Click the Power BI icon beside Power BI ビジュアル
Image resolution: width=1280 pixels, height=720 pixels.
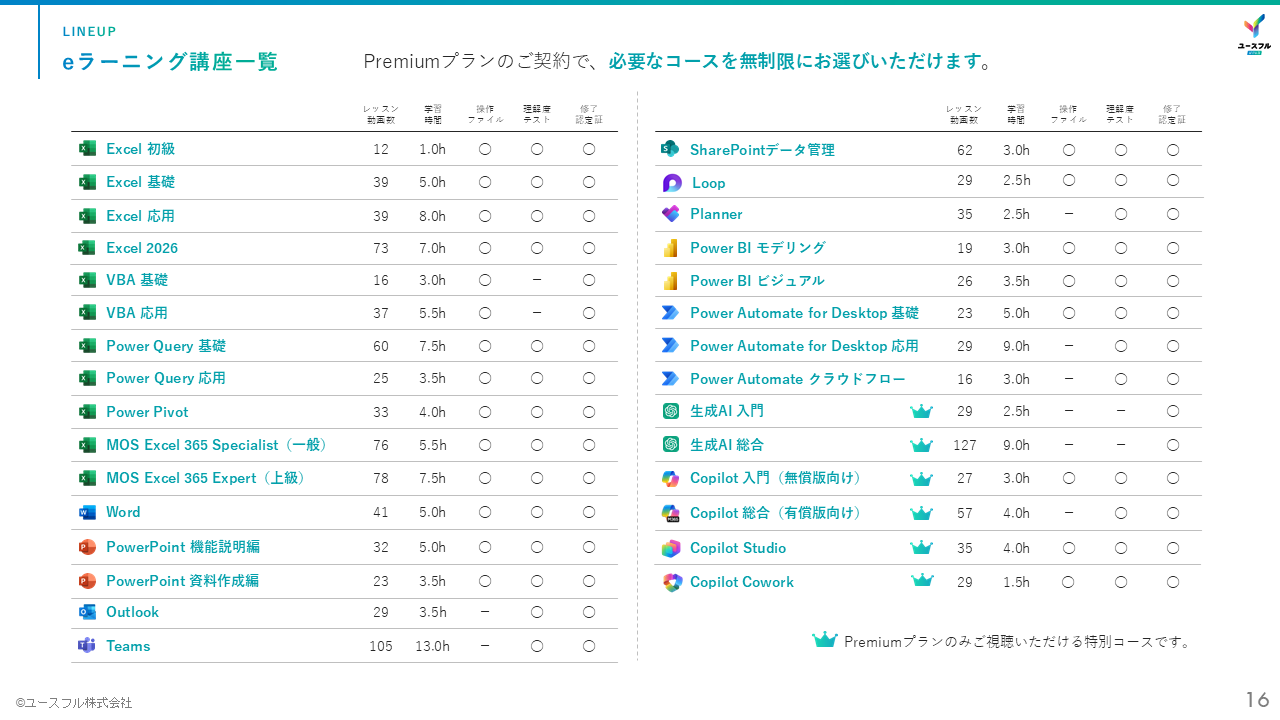point(670,281)
